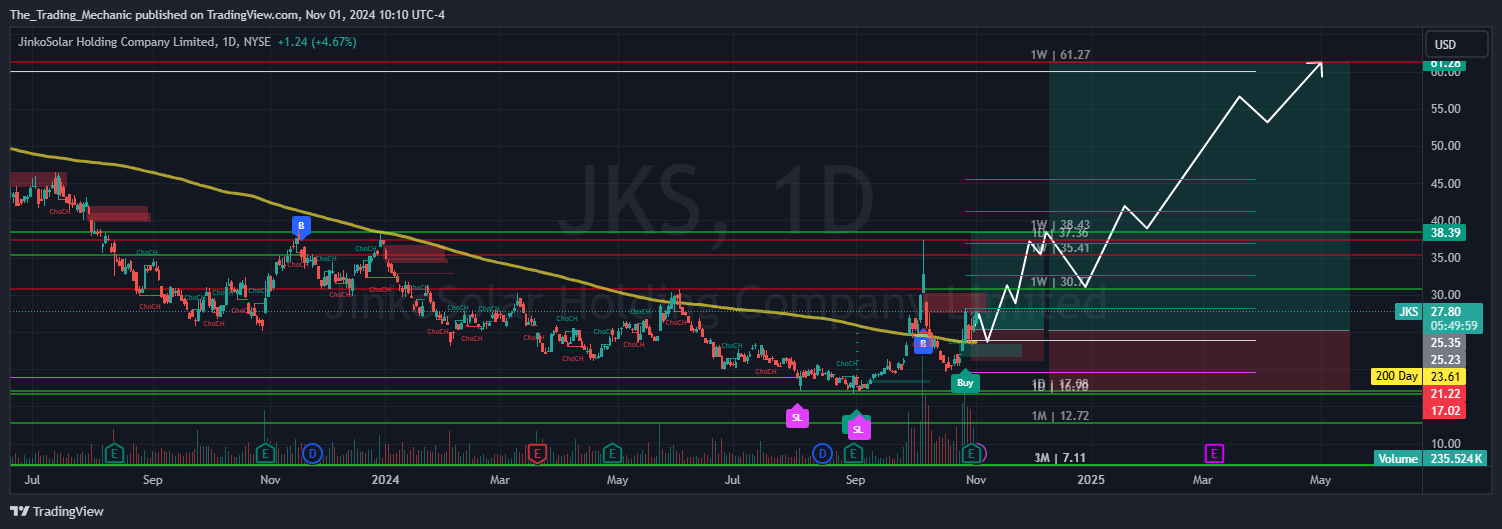Click the May label at far right of time axis
Screen dimensions: 1502x529
point(1320,480)
